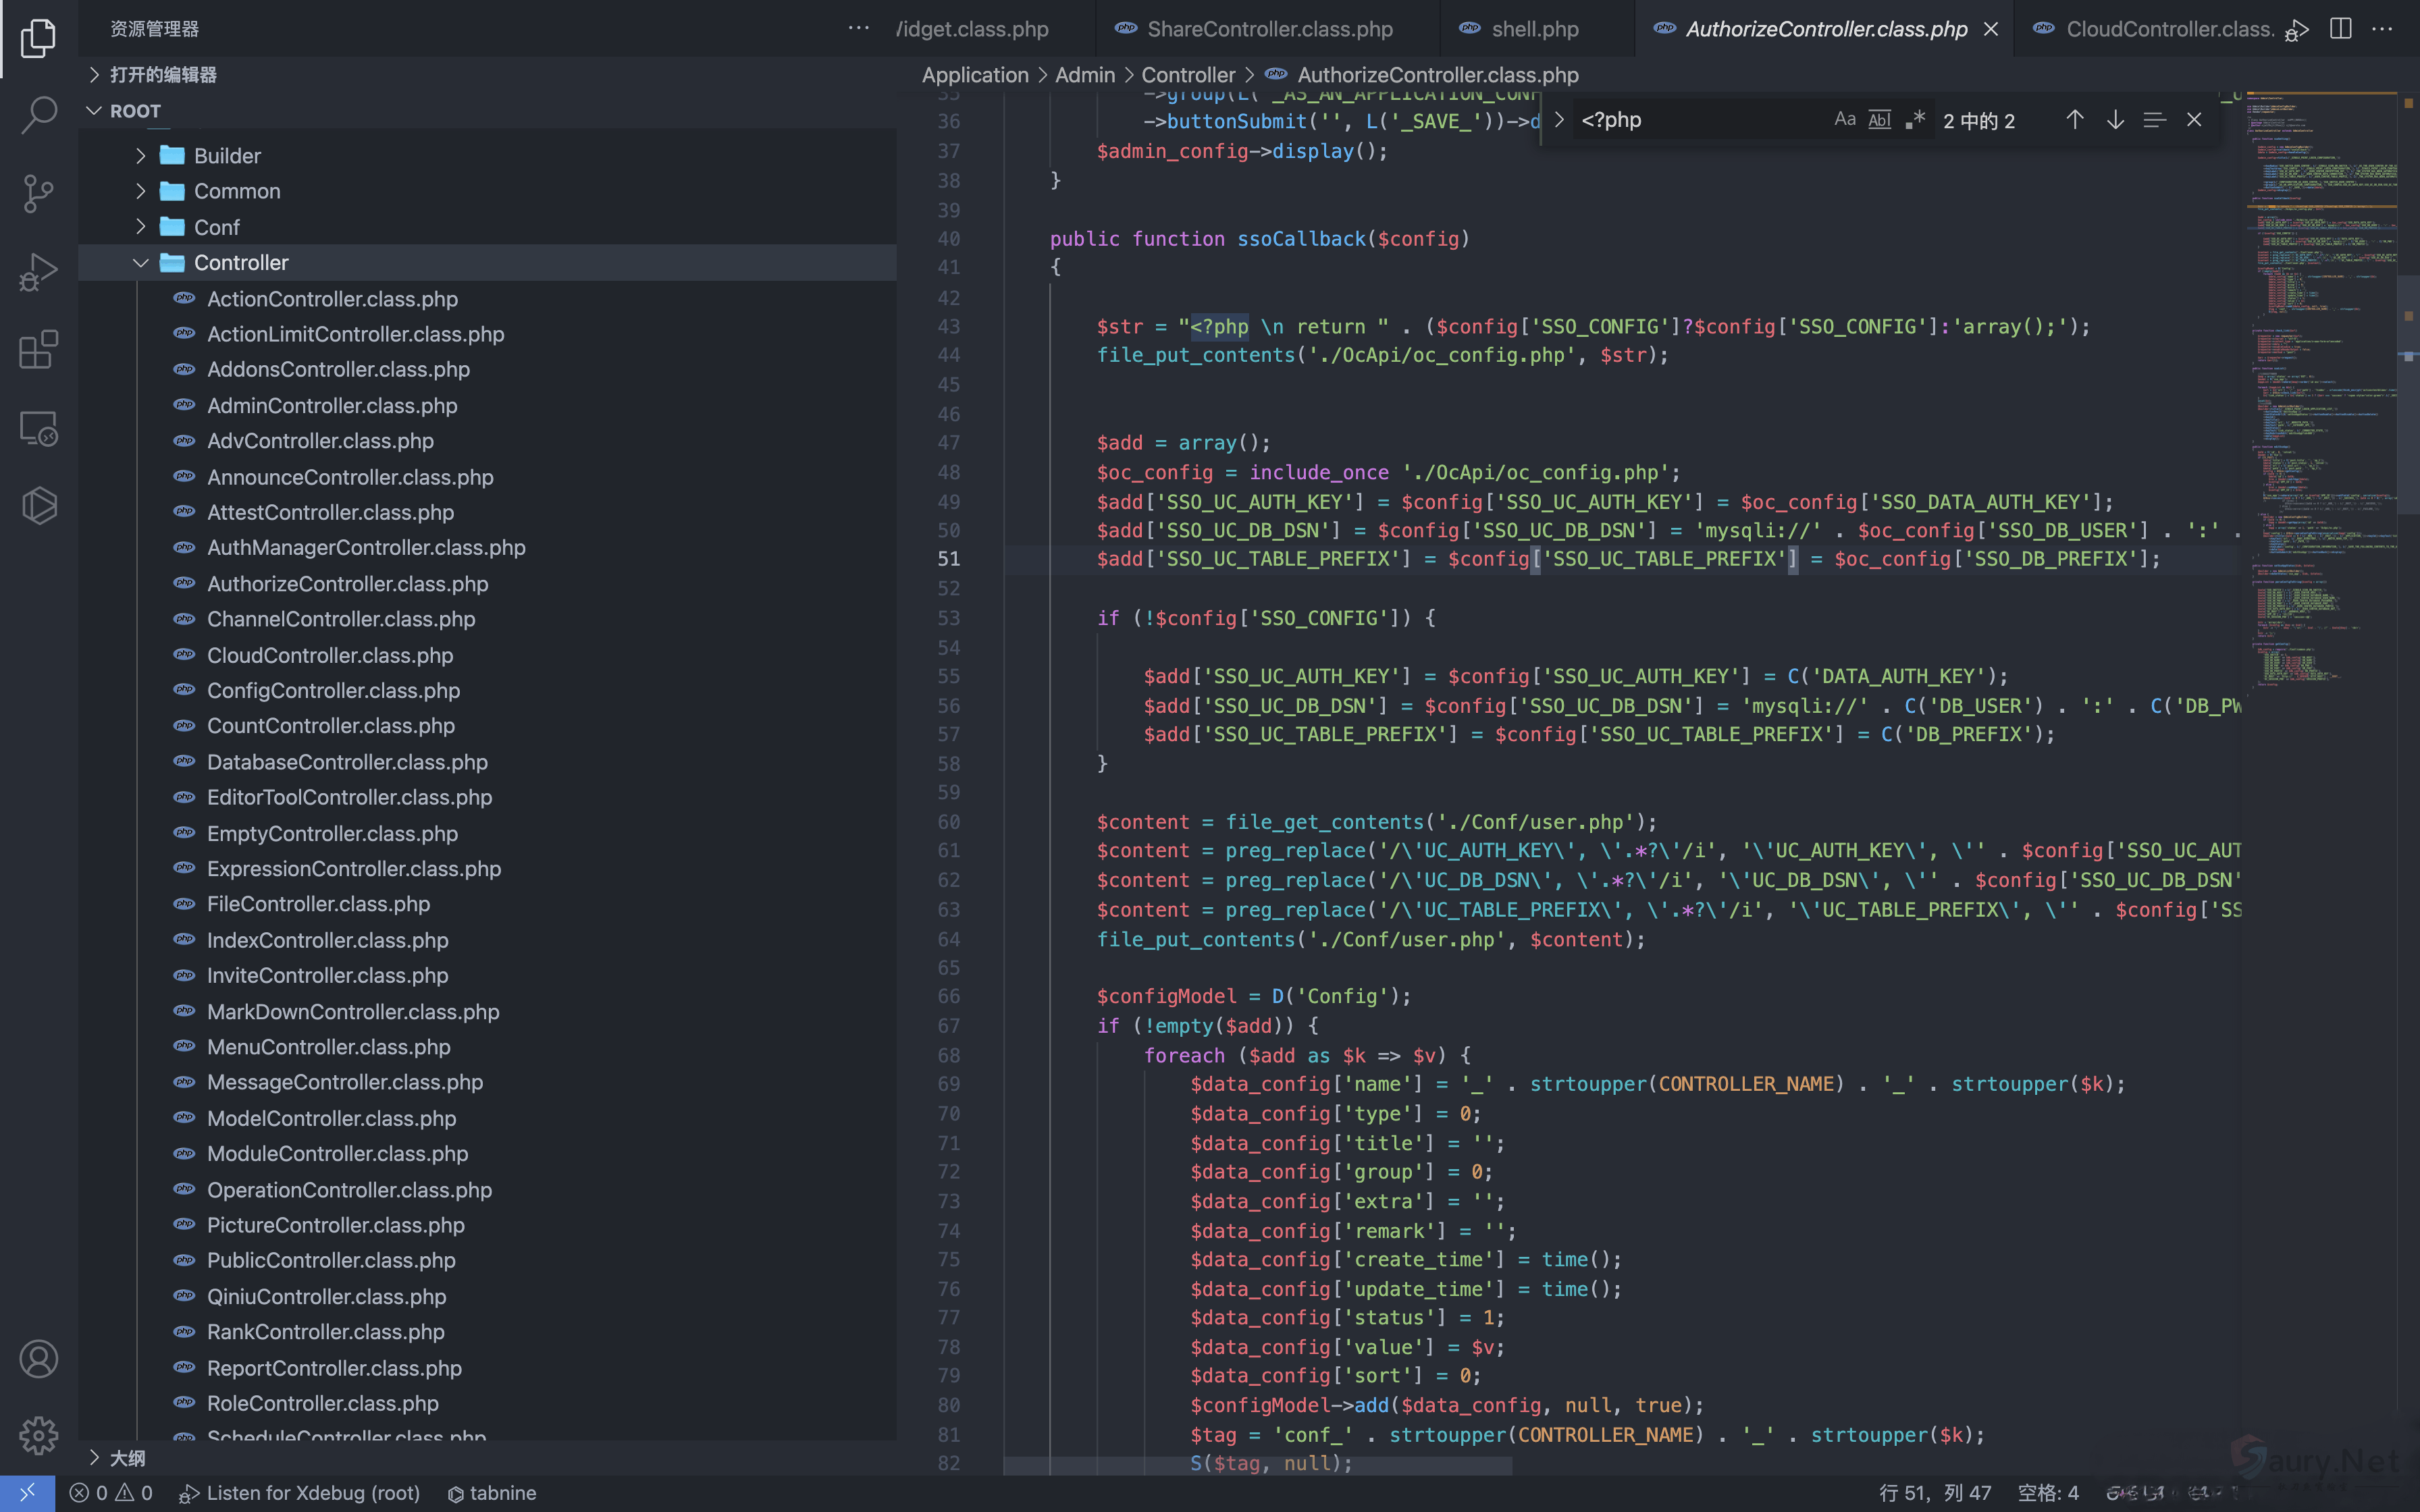
Task: Collapse the Controller folder
Action: [x=240, y=263]
